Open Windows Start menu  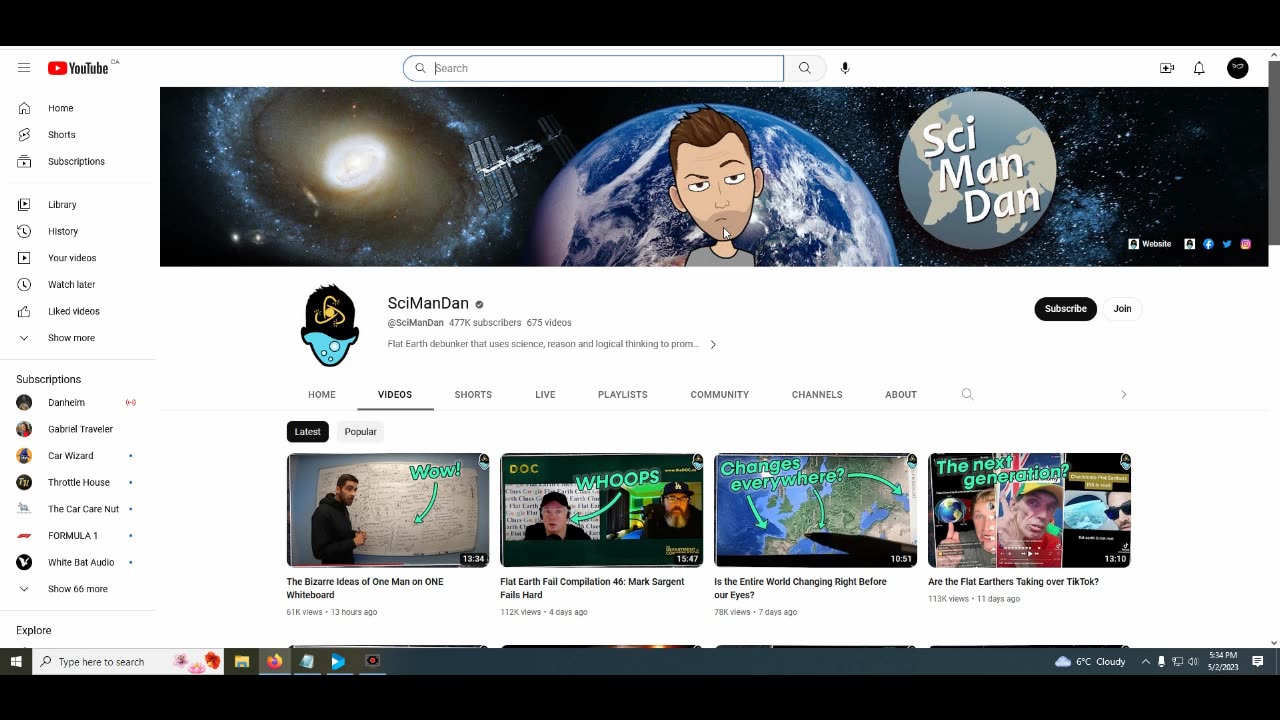[x=16, y=661]
